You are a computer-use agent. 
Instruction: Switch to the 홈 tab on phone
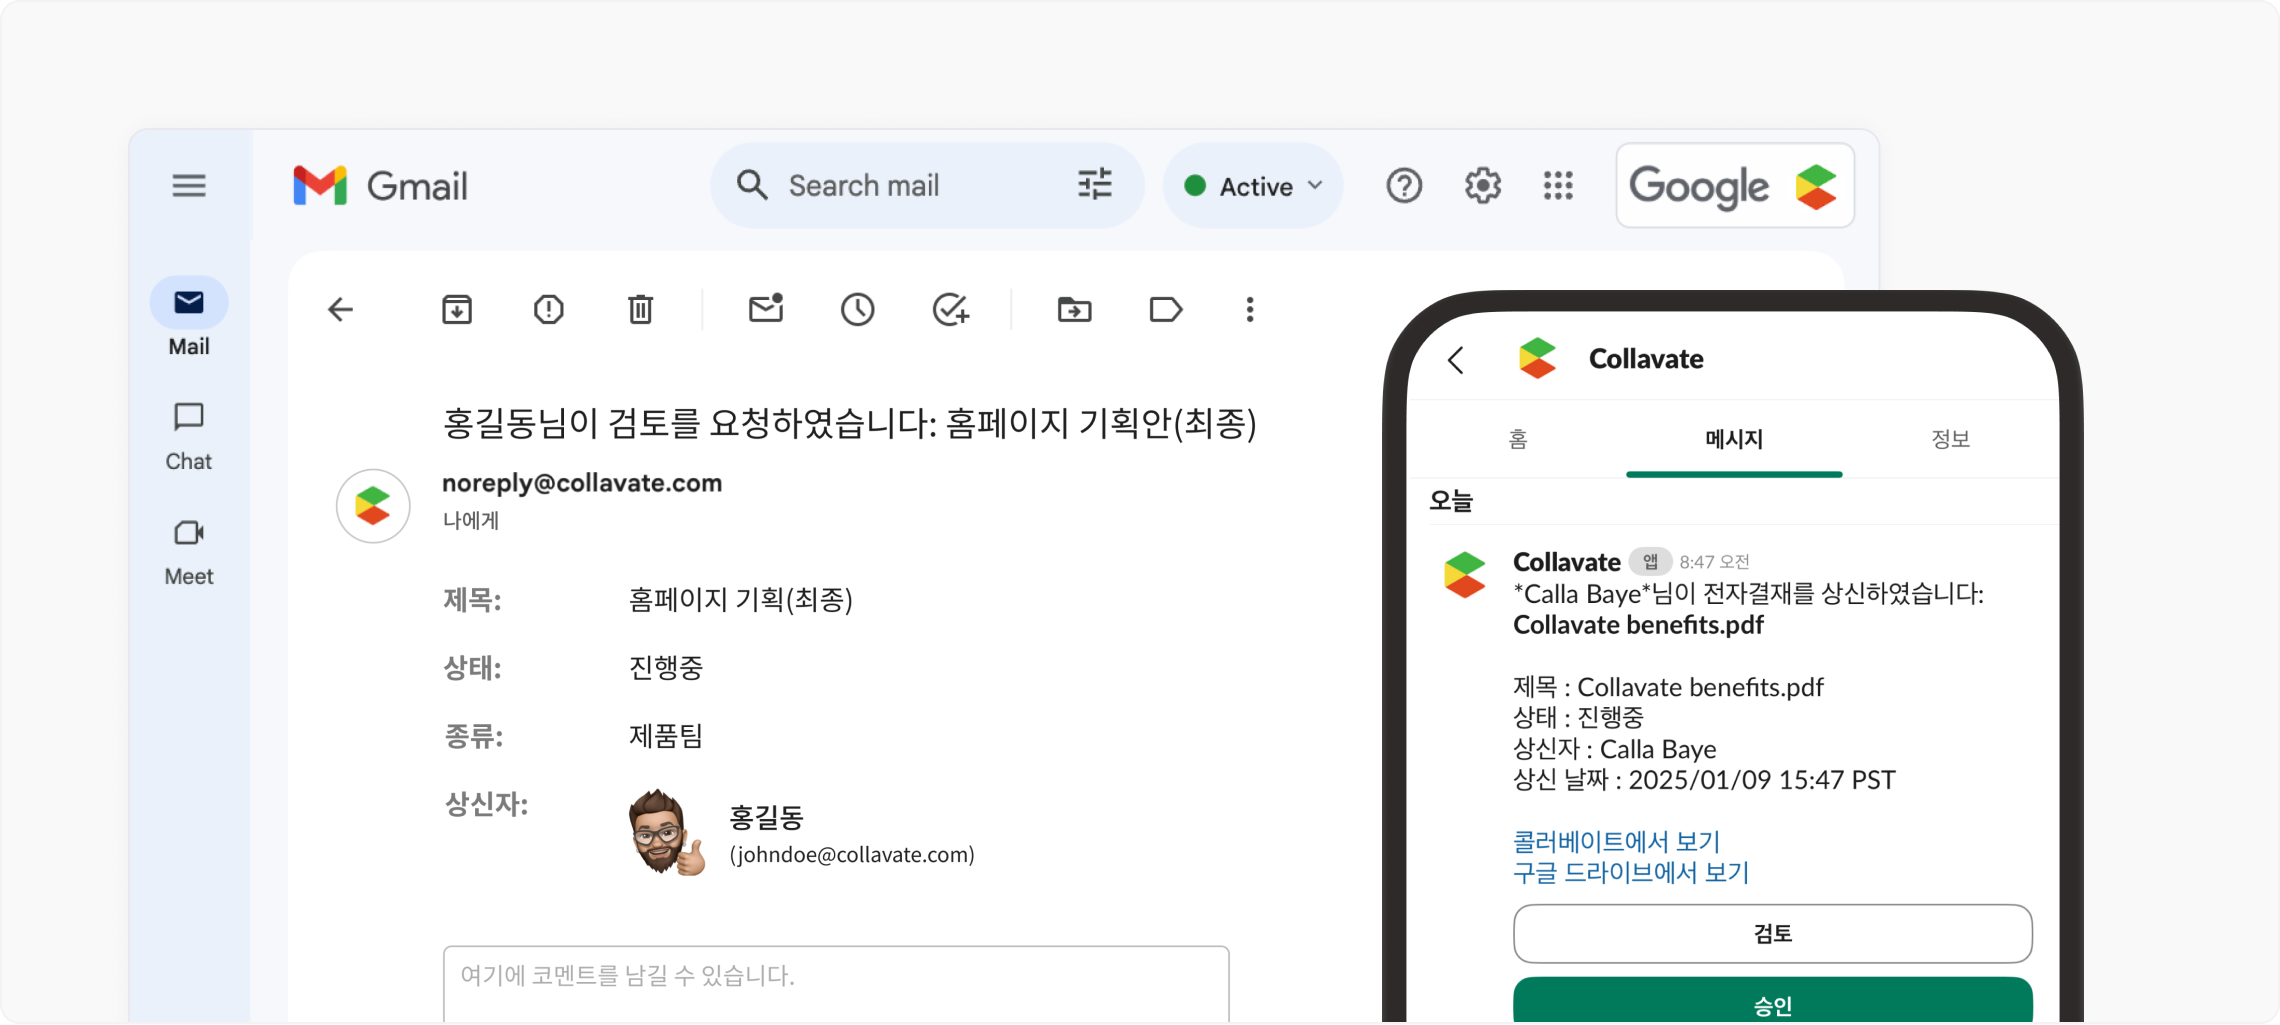(1518, 439)
